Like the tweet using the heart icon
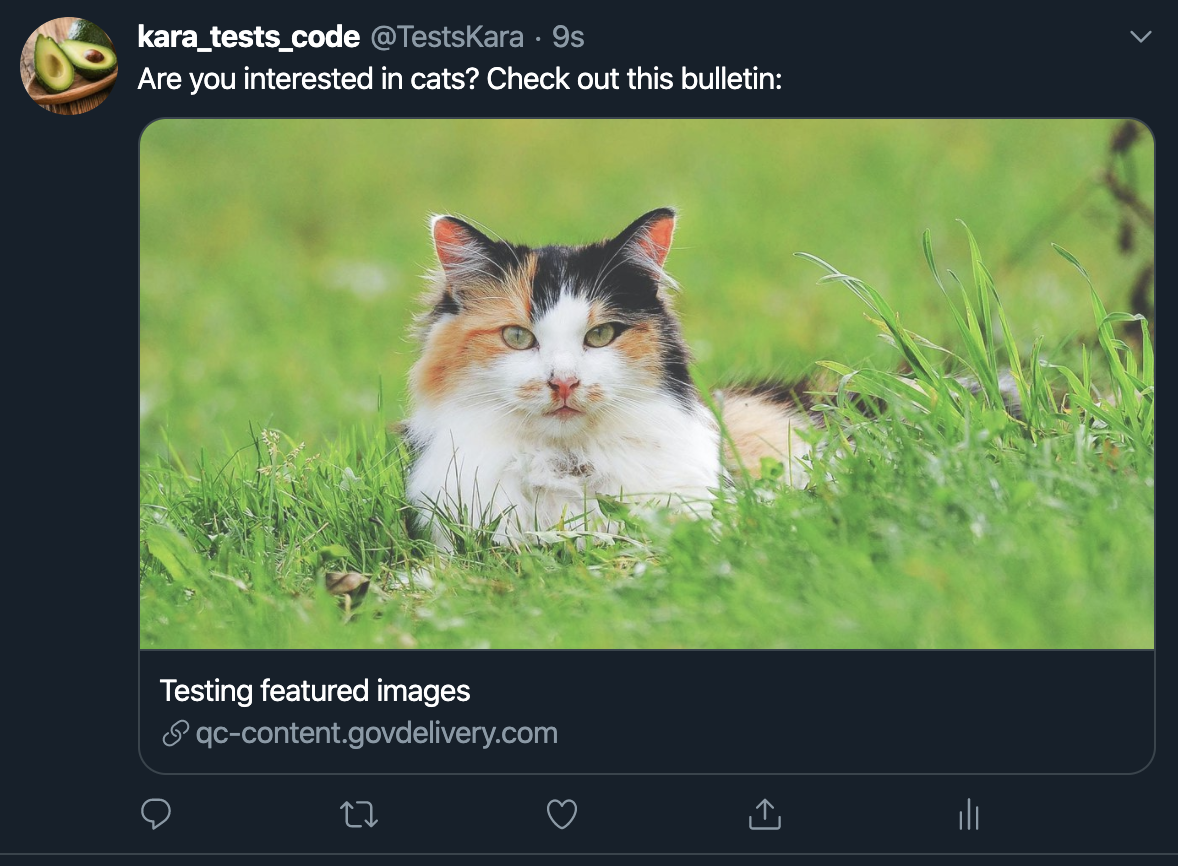1178x866 pixels. (x=561, y=815)
